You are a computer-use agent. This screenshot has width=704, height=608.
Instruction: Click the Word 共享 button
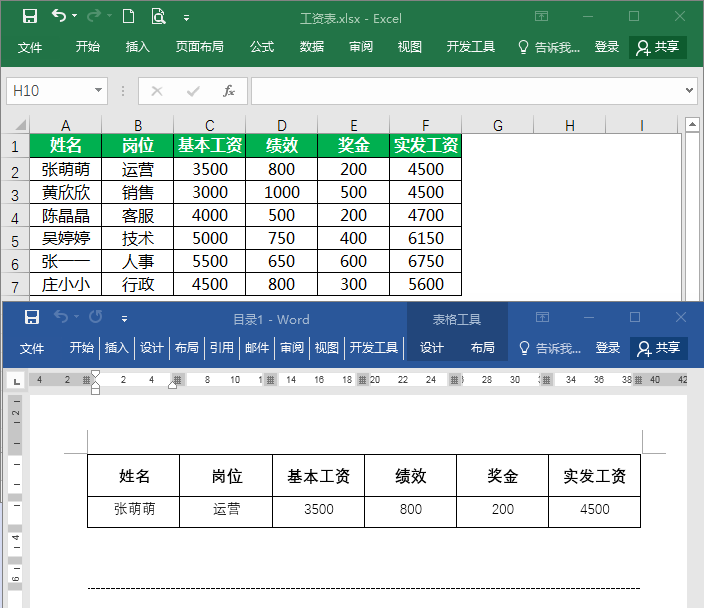click(x=659, y=348)
